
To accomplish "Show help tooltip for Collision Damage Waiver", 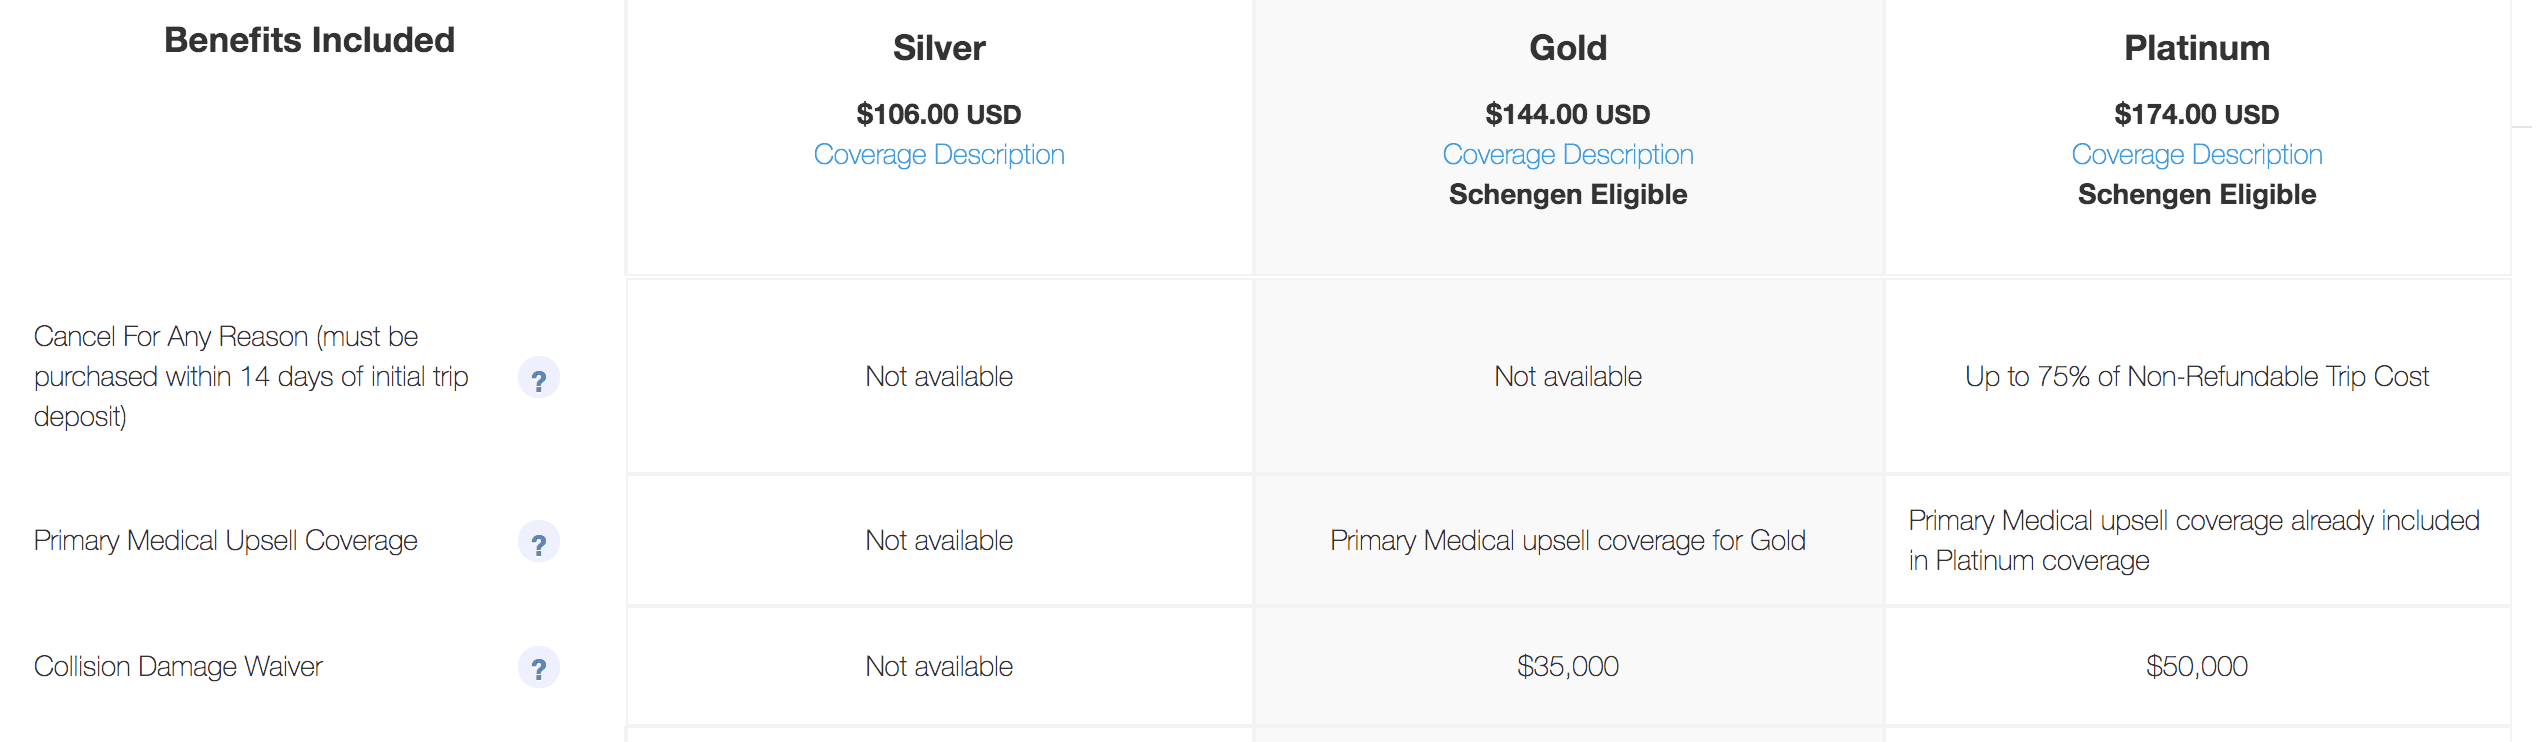I will (x=539, y=668).
